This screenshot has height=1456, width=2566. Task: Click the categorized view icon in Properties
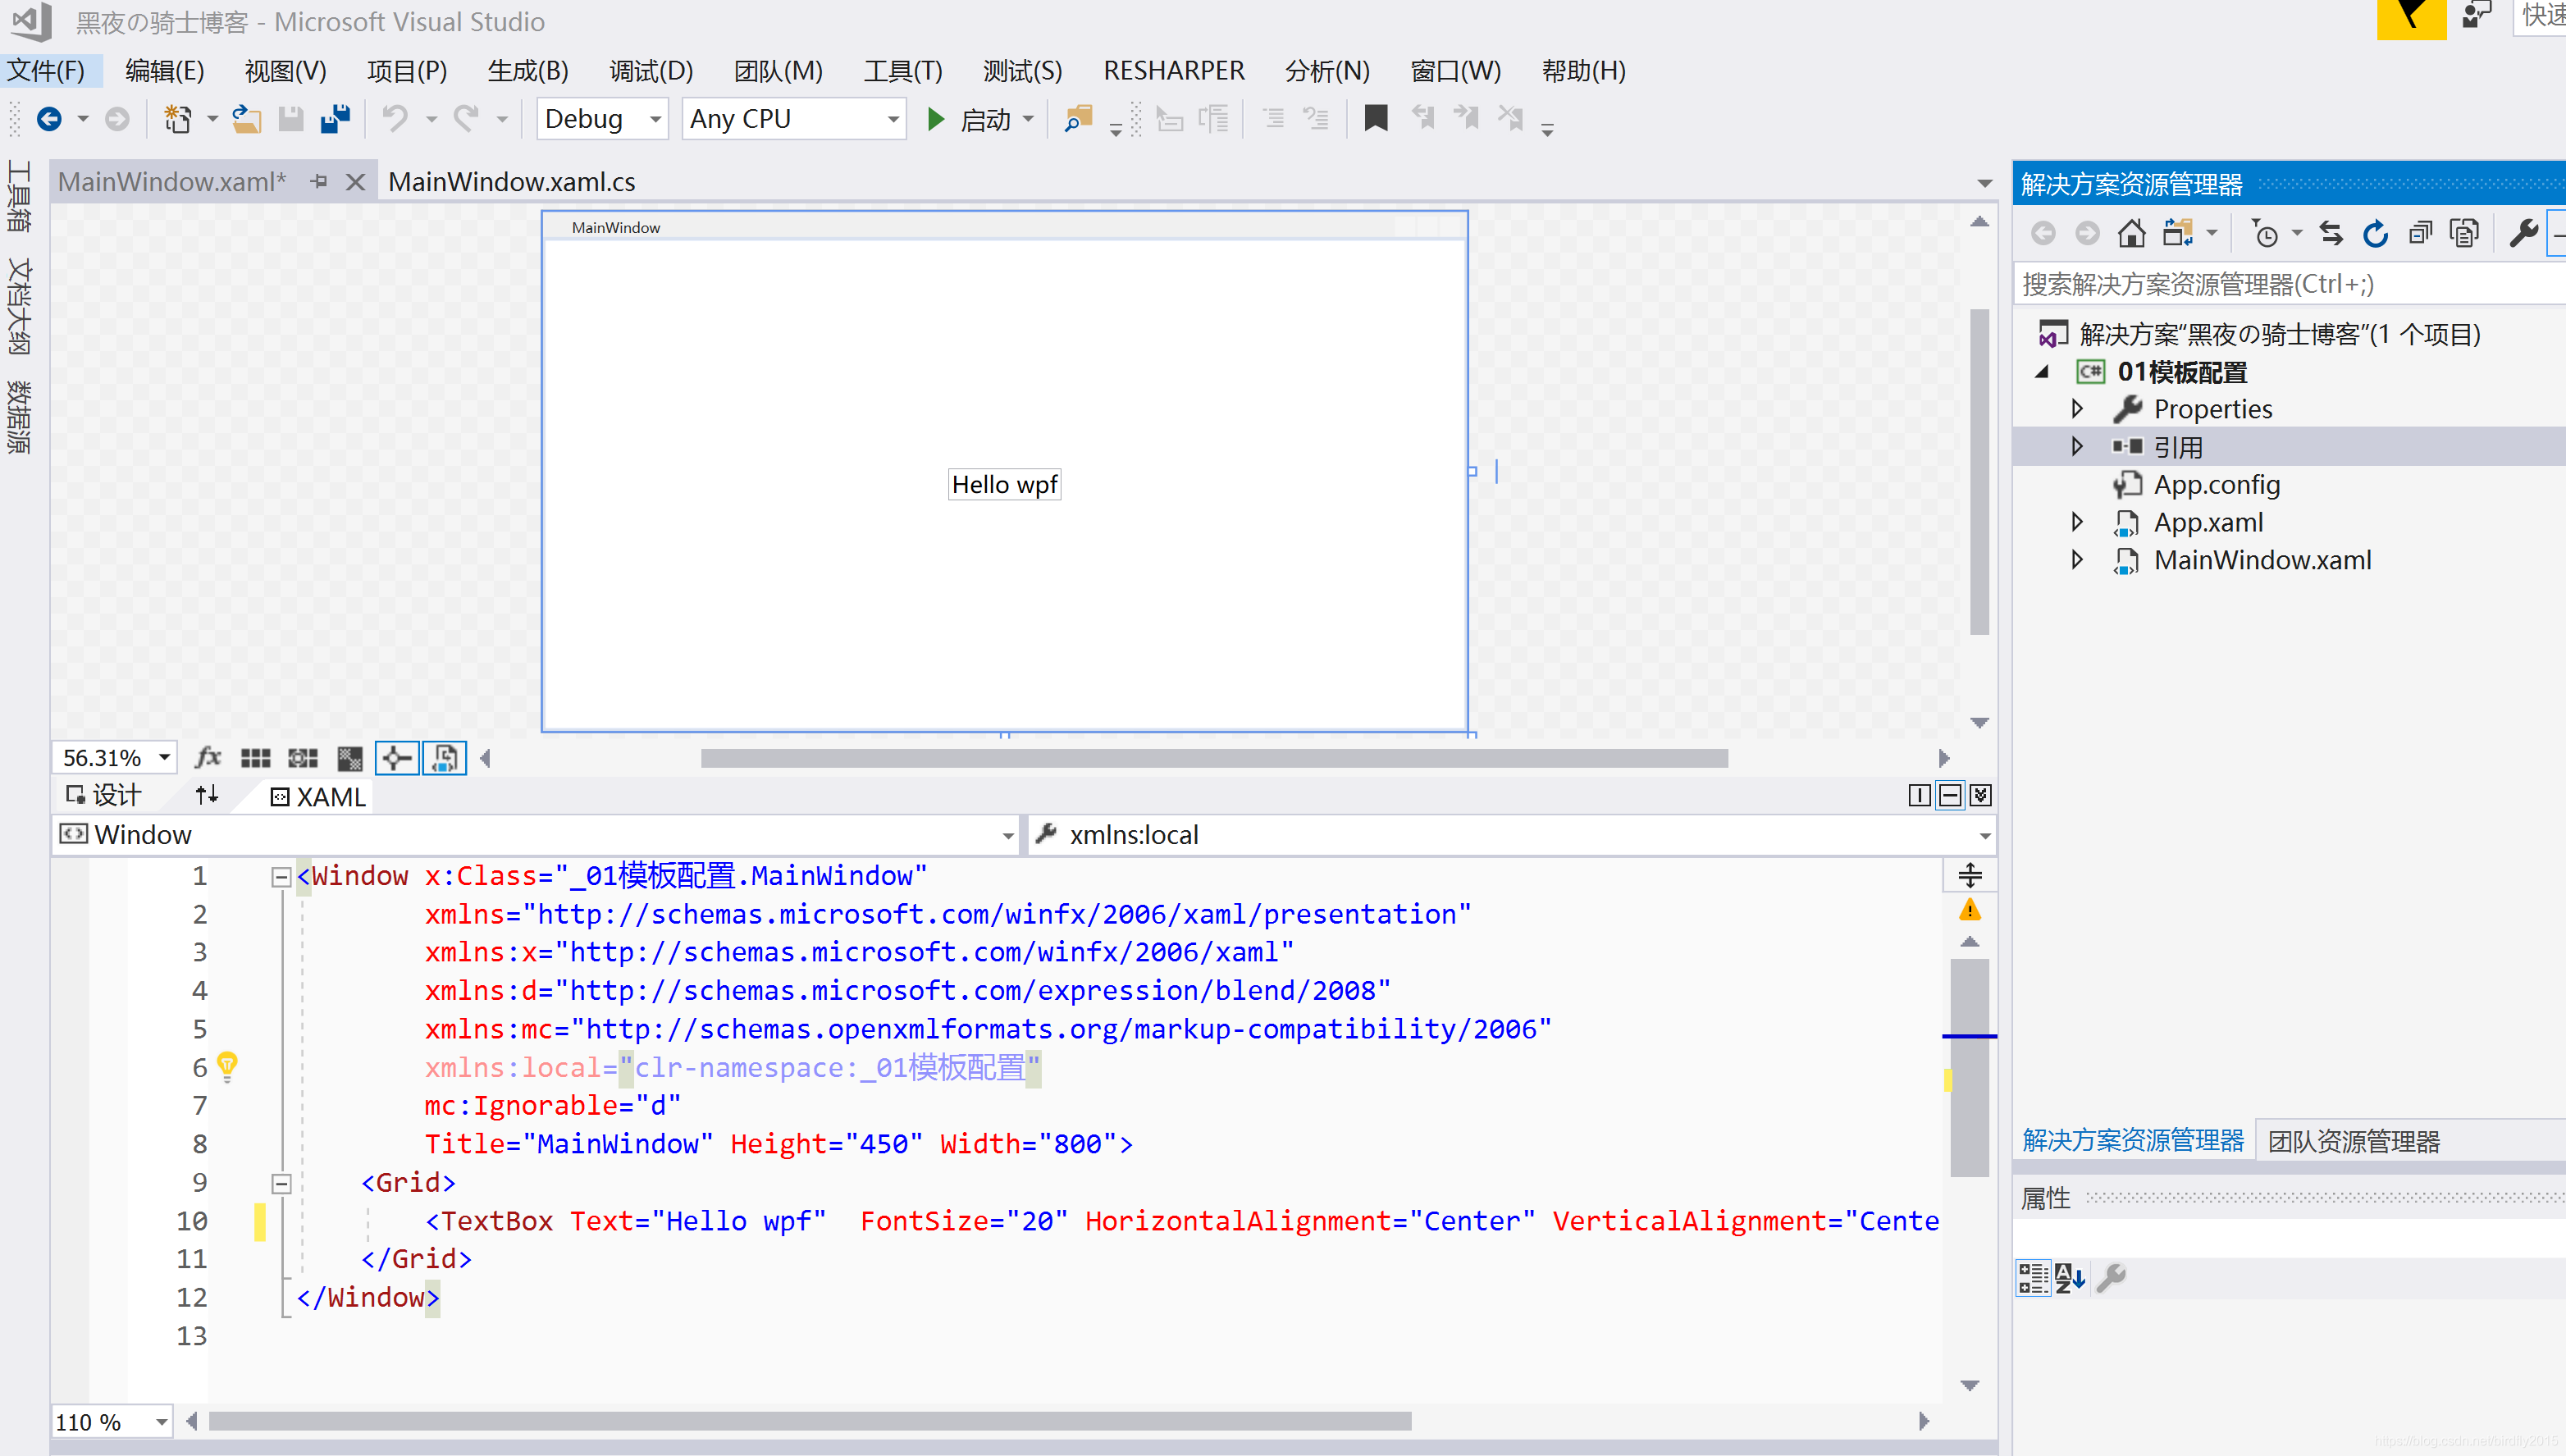point(2033,1278)
